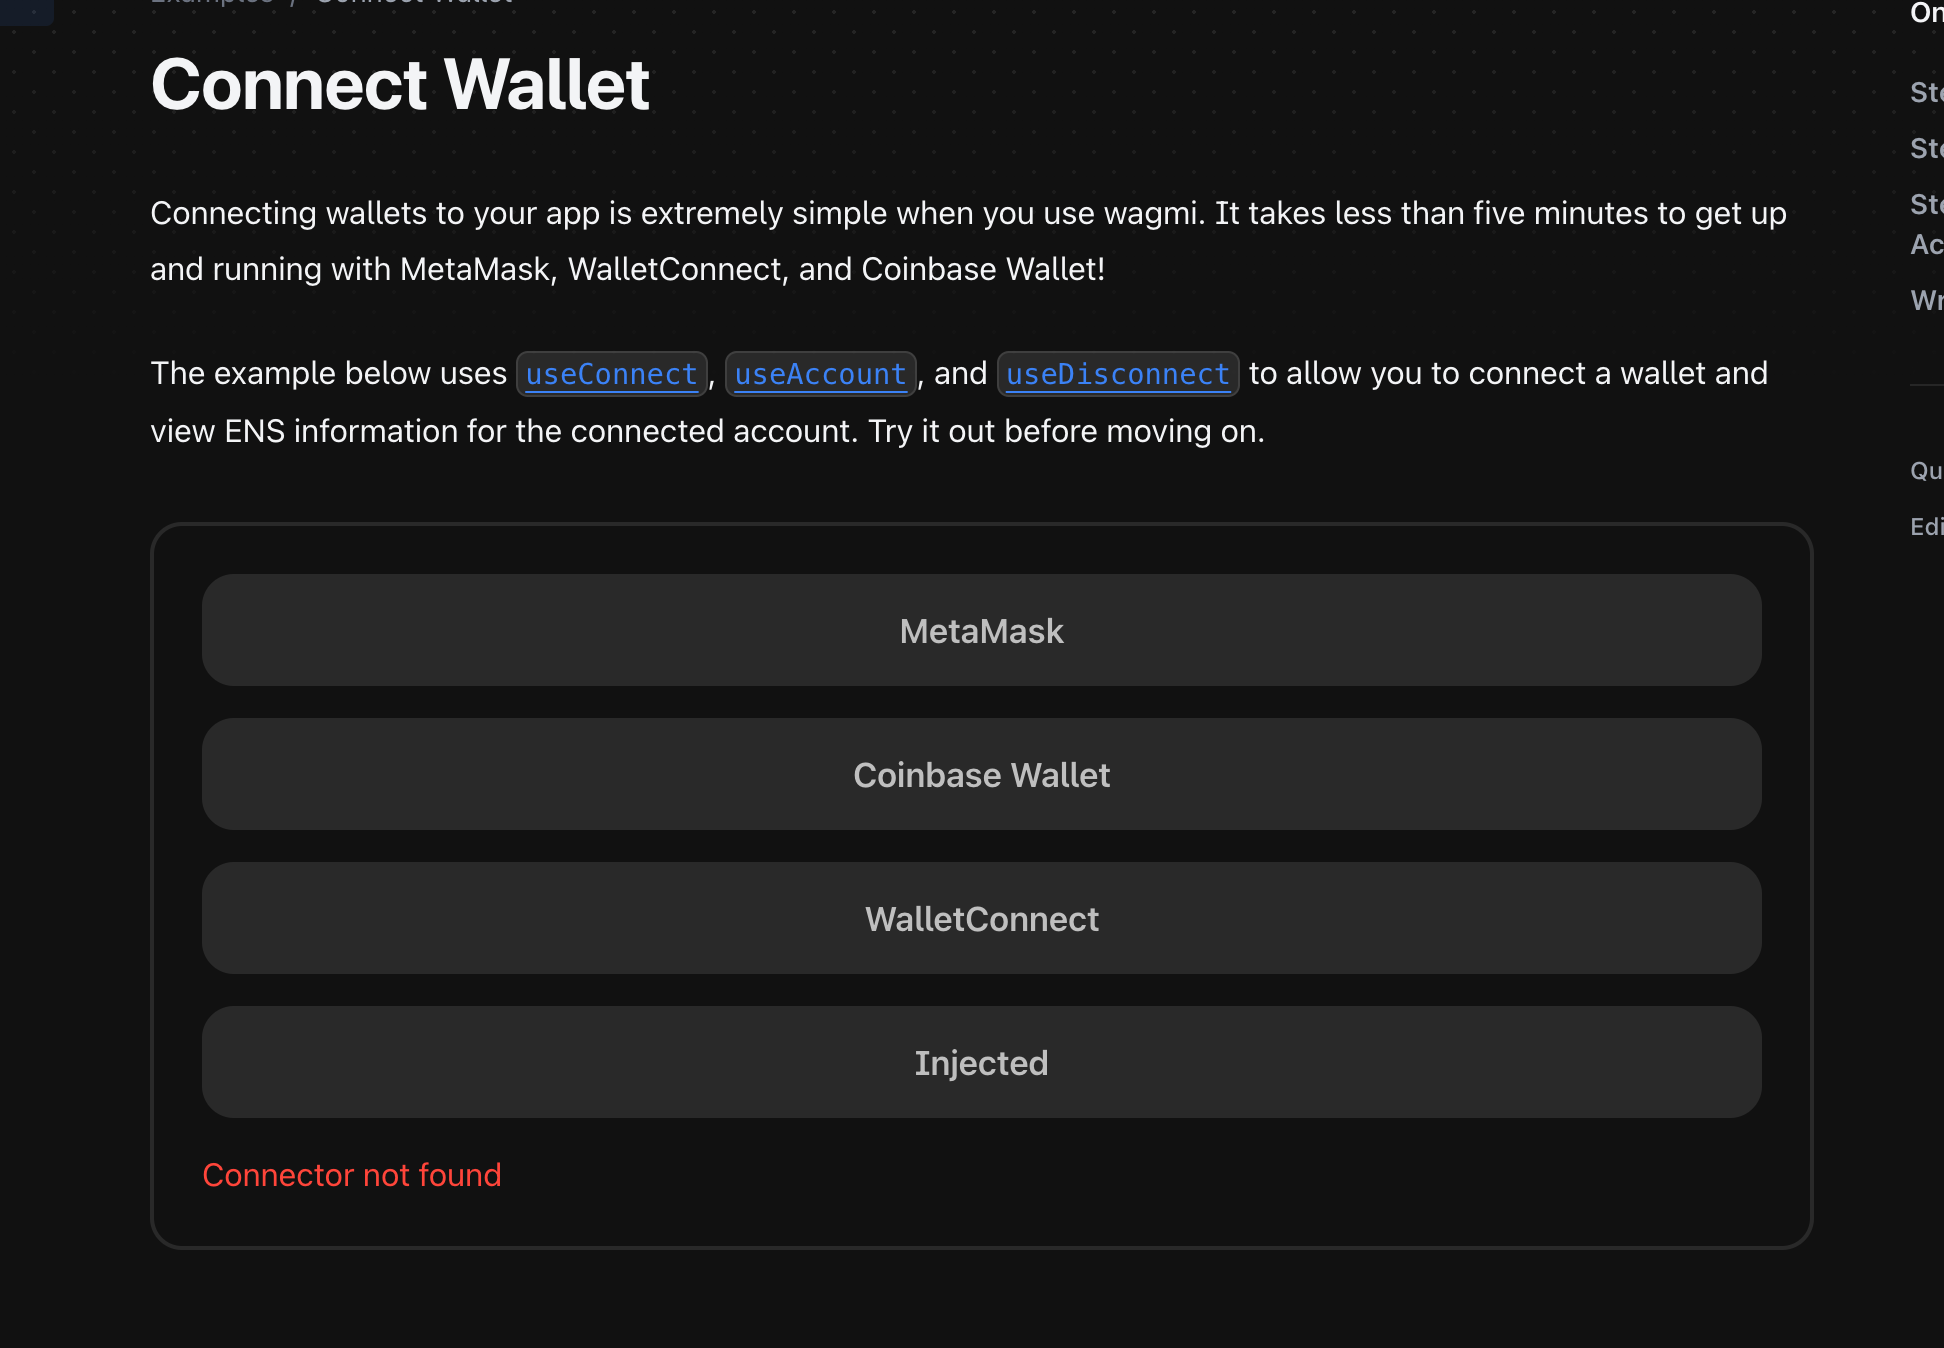Click the Edit link in the sidebar
This screenshot has height=1348, width=1944.
pos(1925,527)
